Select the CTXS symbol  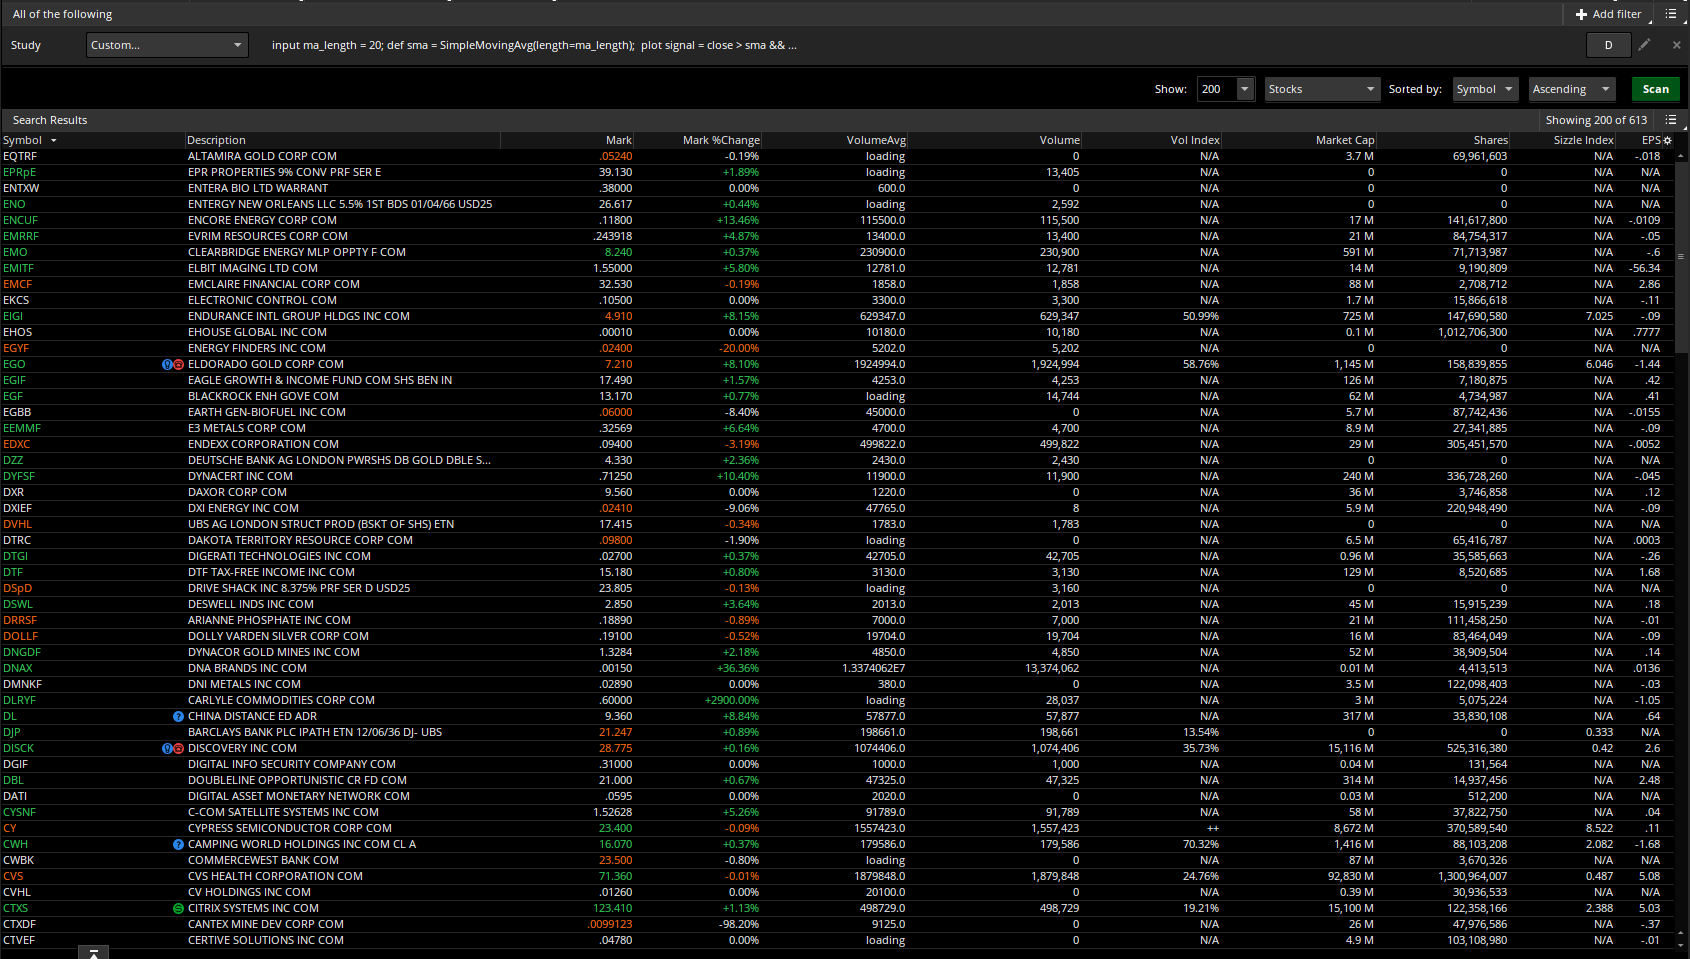click(x=16, y=909)
